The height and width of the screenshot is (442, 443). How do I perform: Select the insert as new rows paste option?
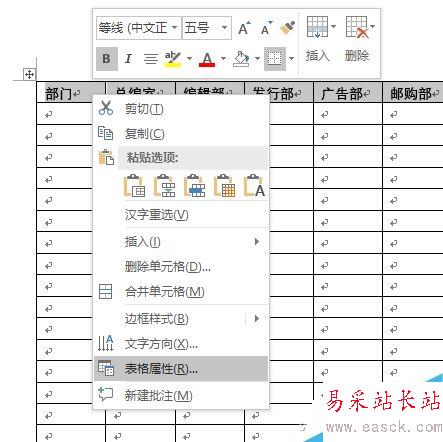194,186
